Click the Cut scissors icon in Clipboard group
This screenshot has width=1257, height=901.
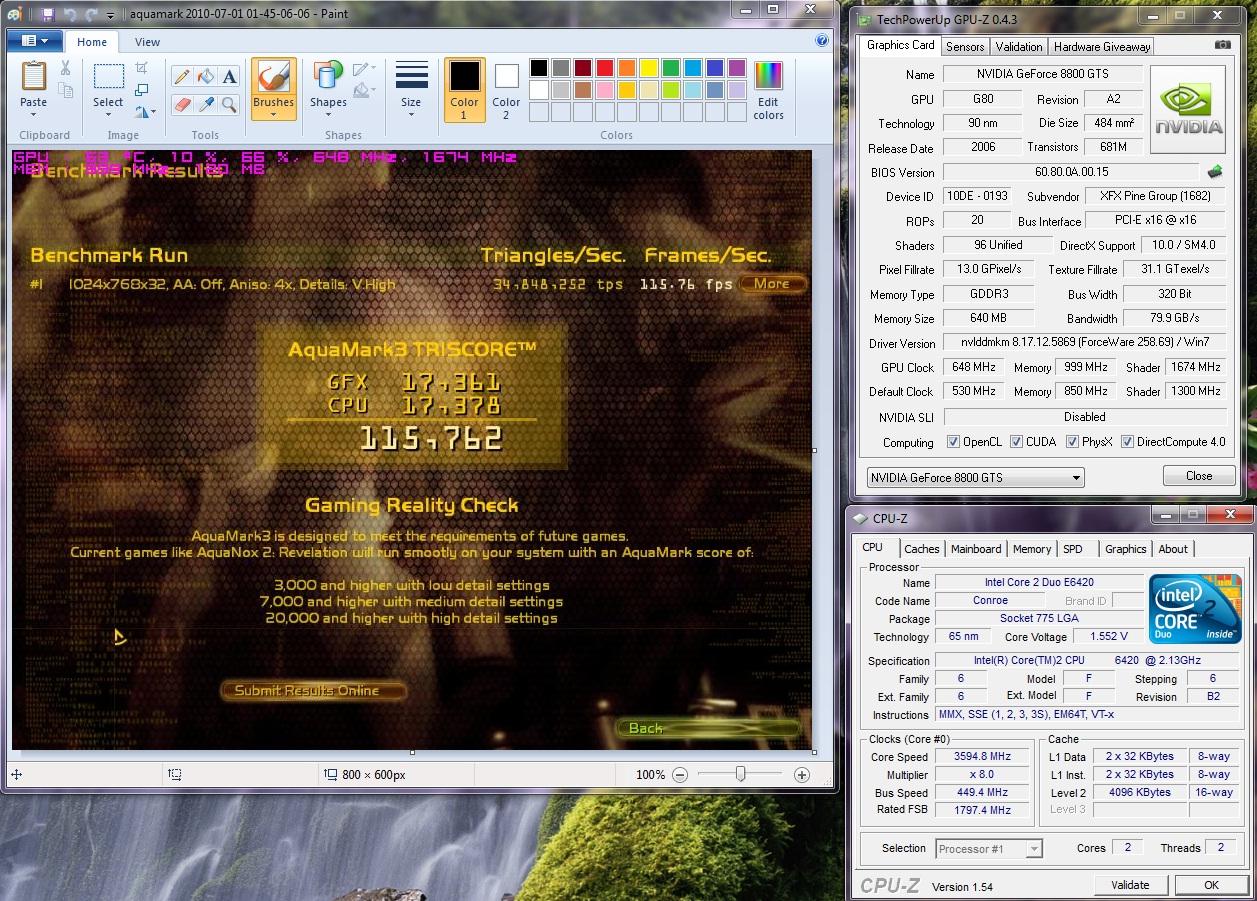coord(65,68)
